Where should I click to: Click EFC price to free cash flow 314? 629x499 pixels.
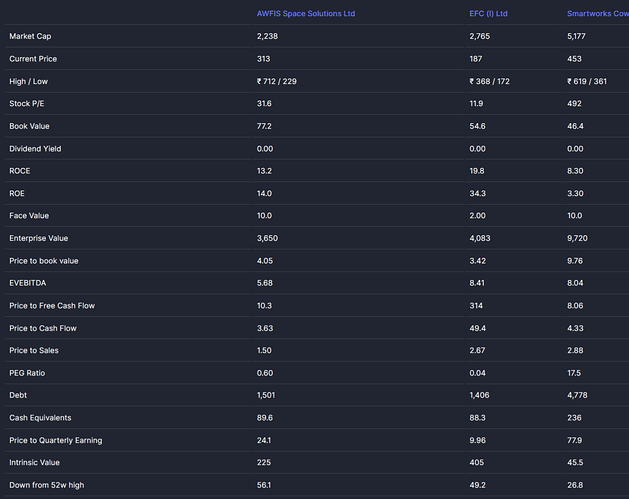pyautogui.click(x=476, y=306)
